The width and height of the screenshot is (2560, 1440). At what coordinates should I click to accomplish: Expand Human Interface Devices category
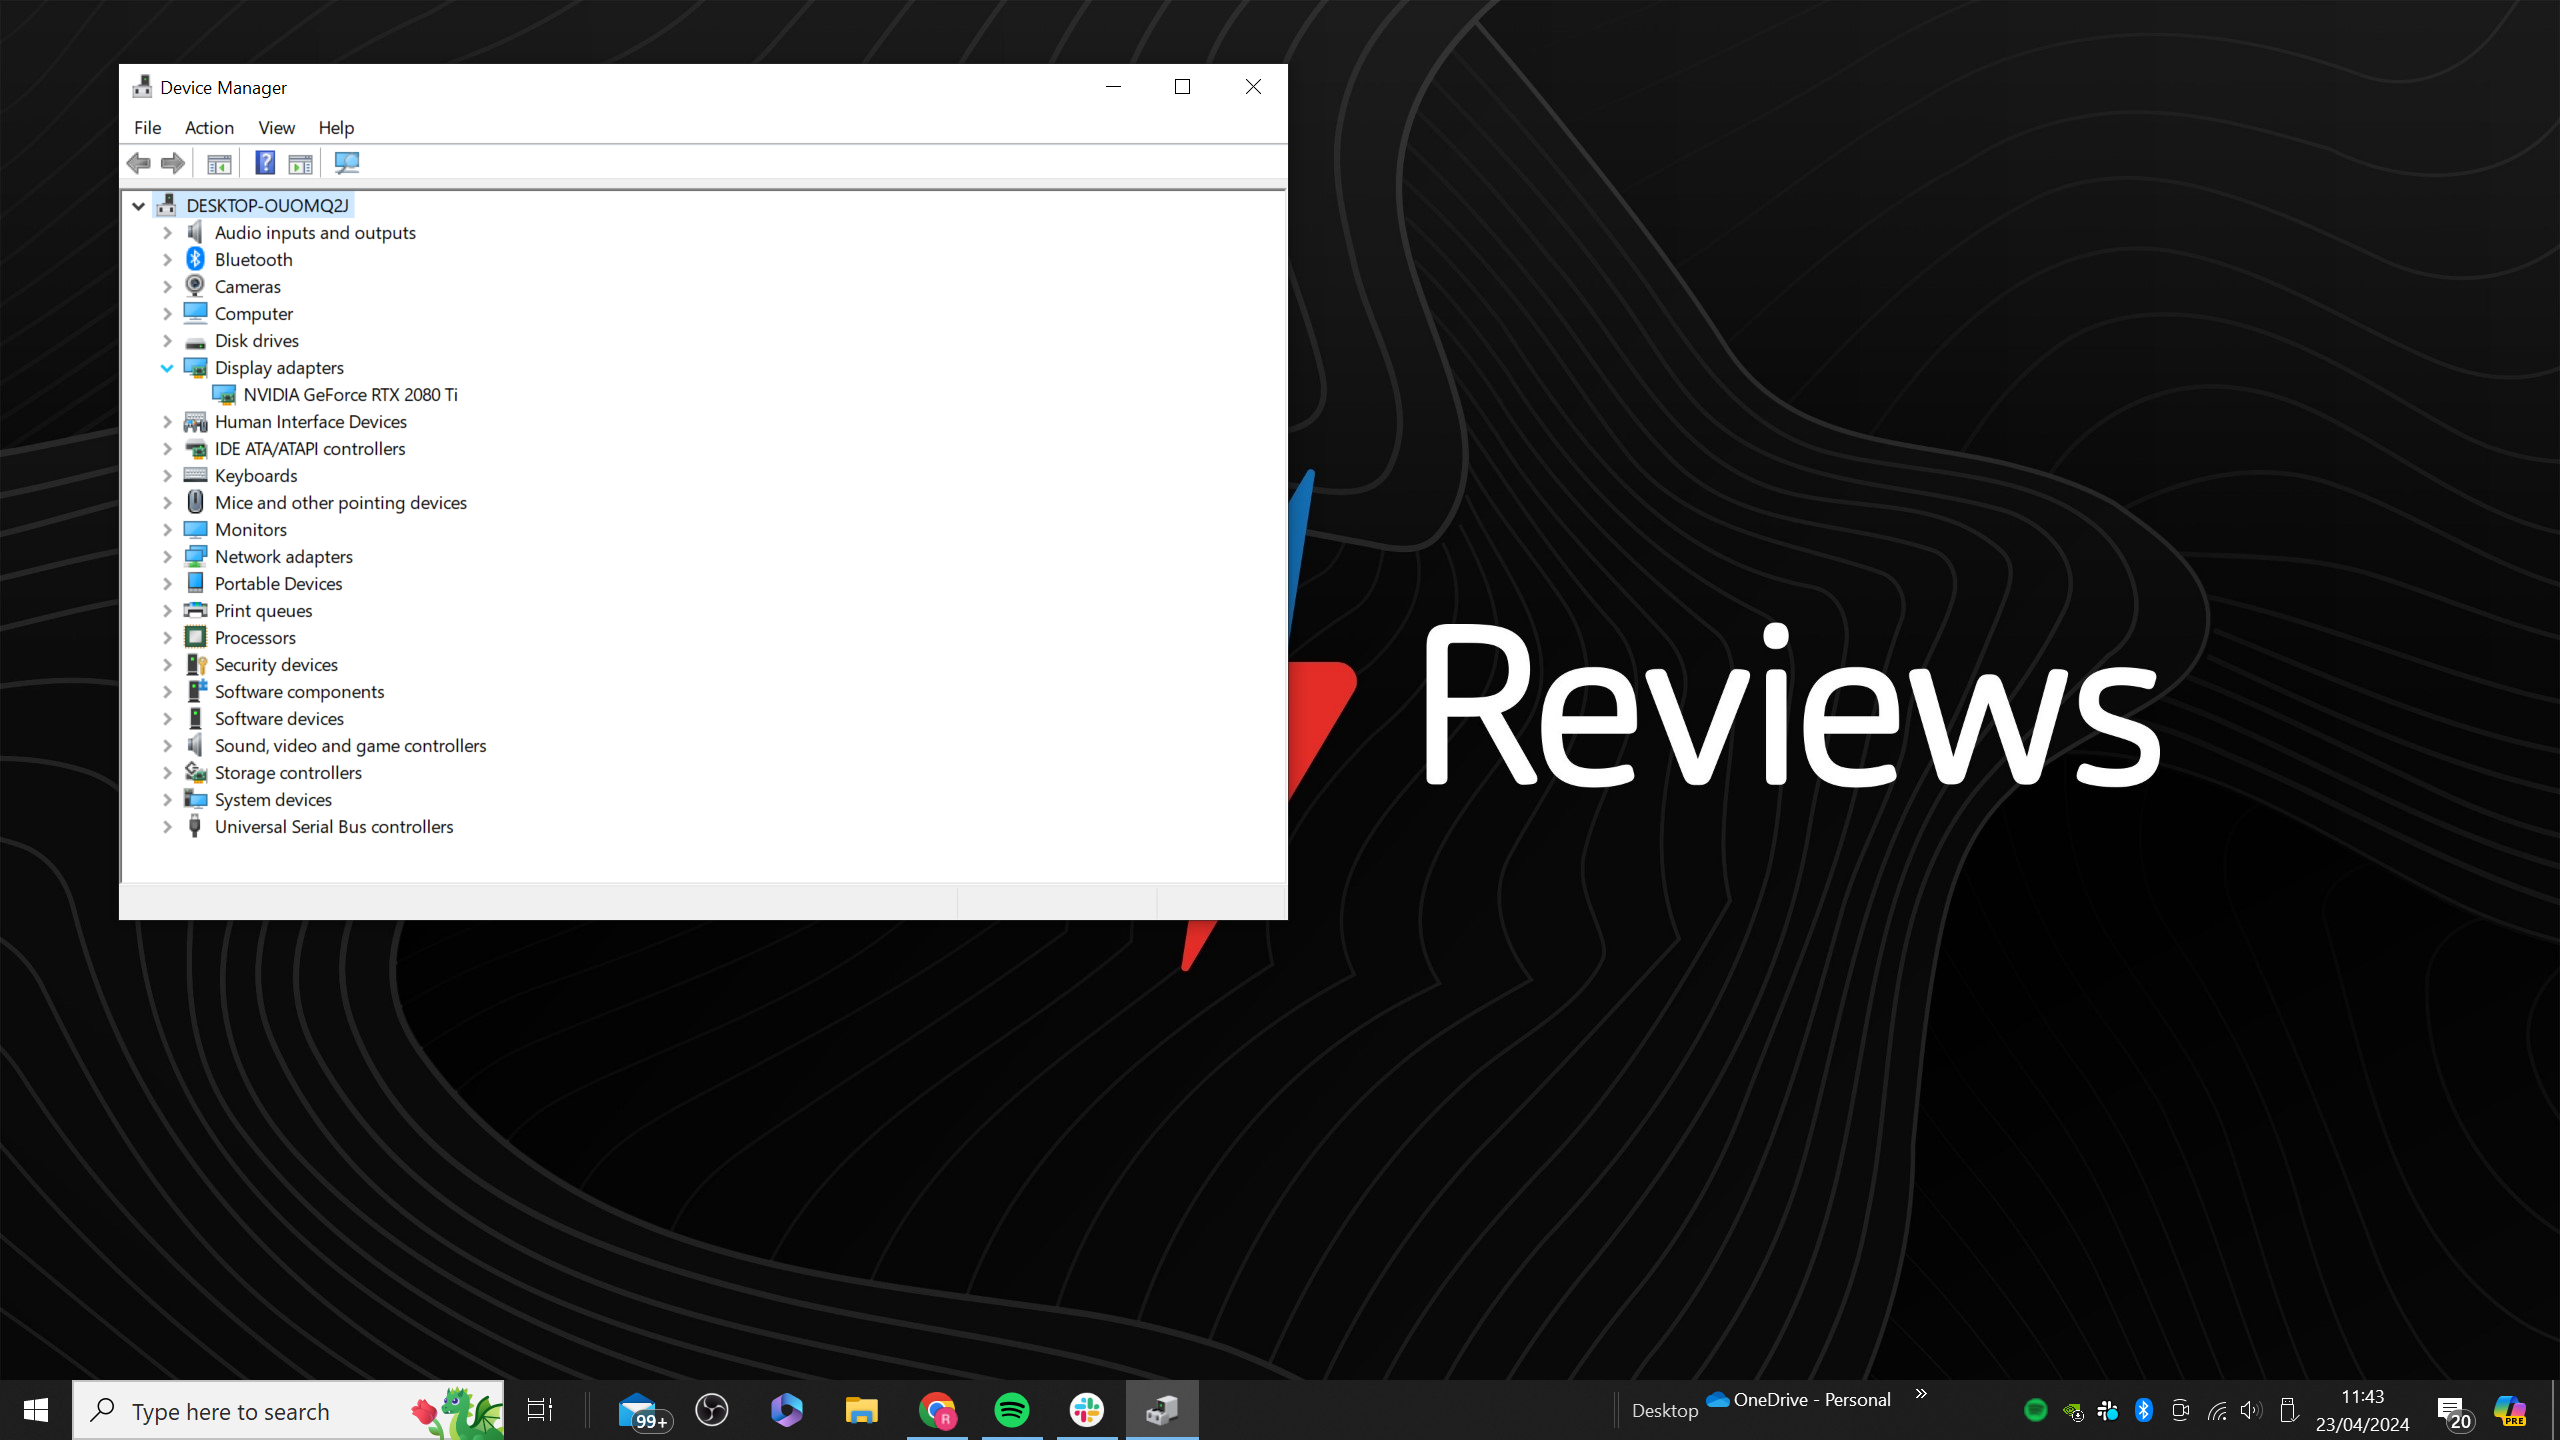[x=167, y=422]
